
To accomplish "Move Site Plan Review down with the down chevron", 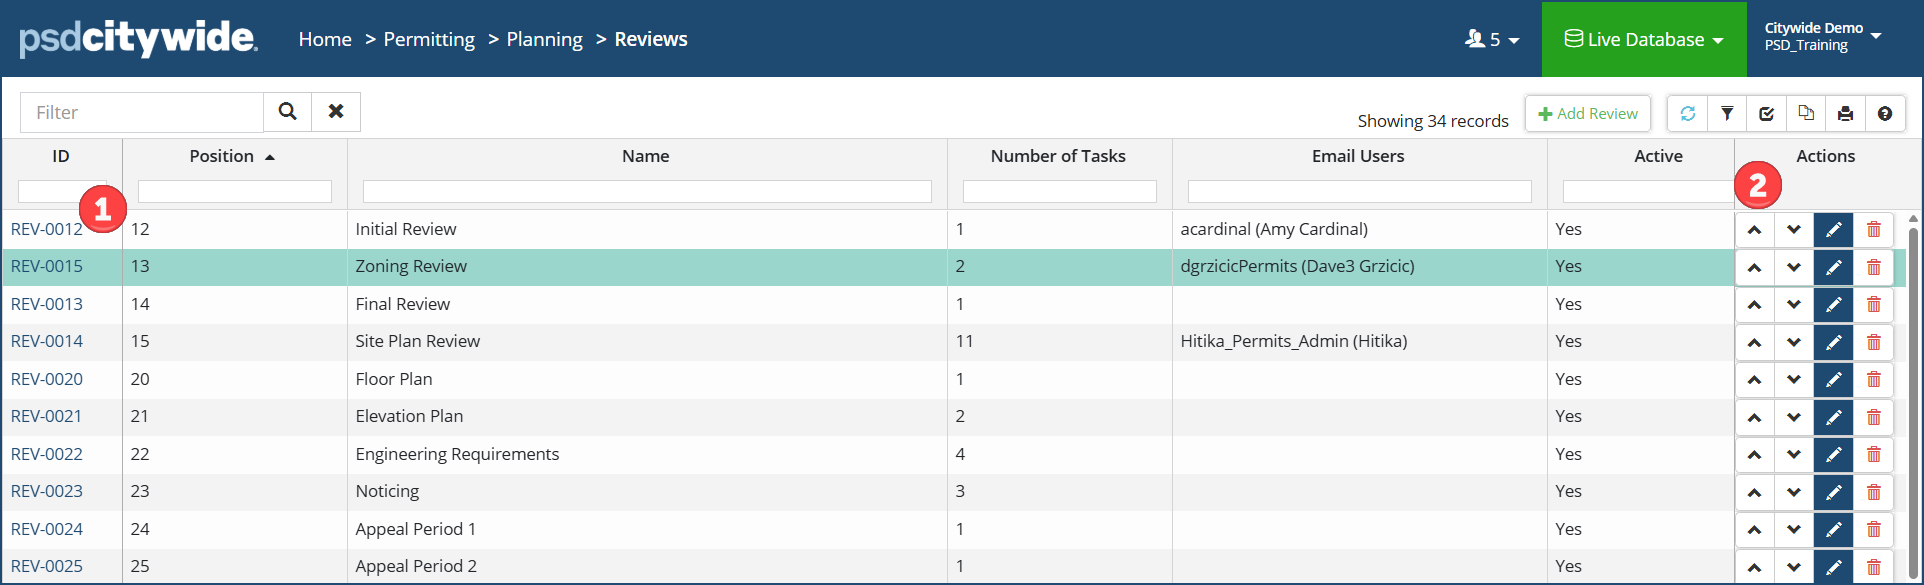I will [1794, 342].
